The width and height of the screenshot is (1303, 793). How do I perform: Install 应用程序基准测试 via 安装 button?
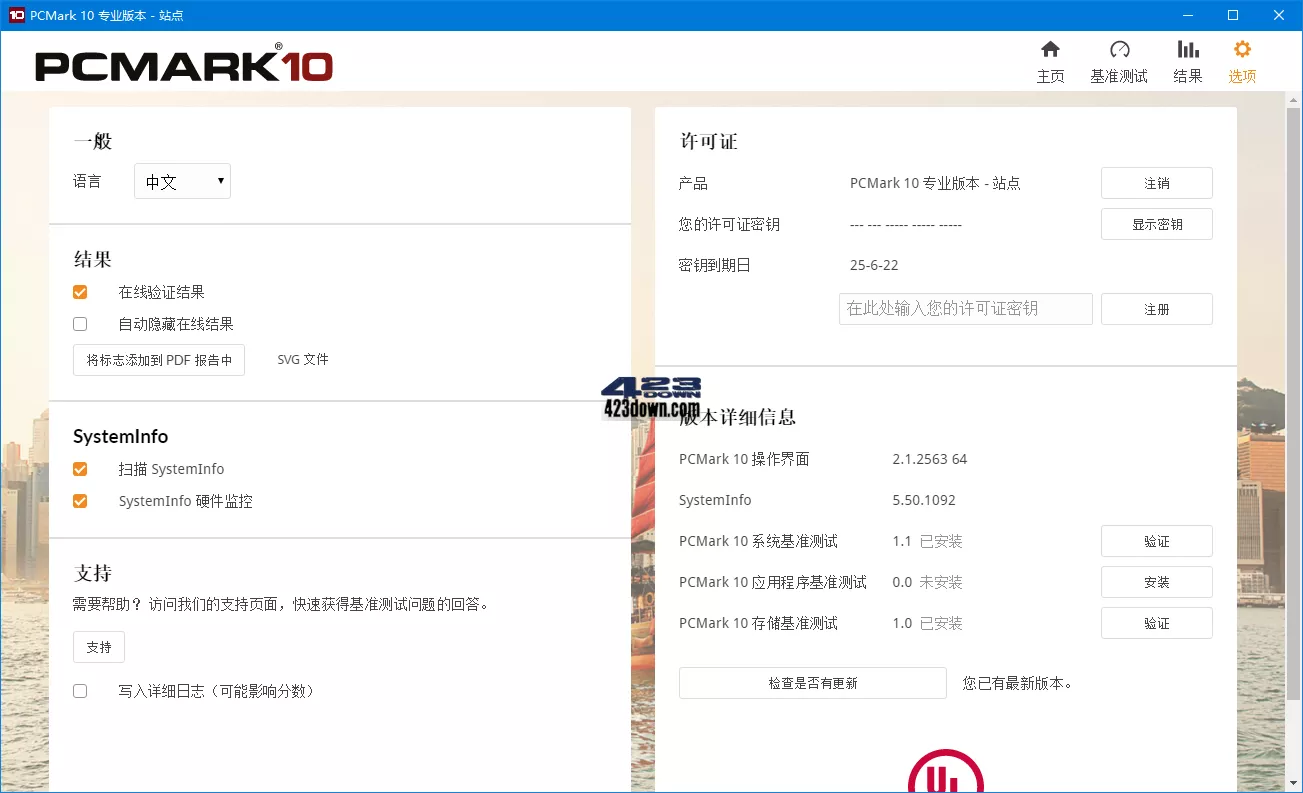point(1156,582)
